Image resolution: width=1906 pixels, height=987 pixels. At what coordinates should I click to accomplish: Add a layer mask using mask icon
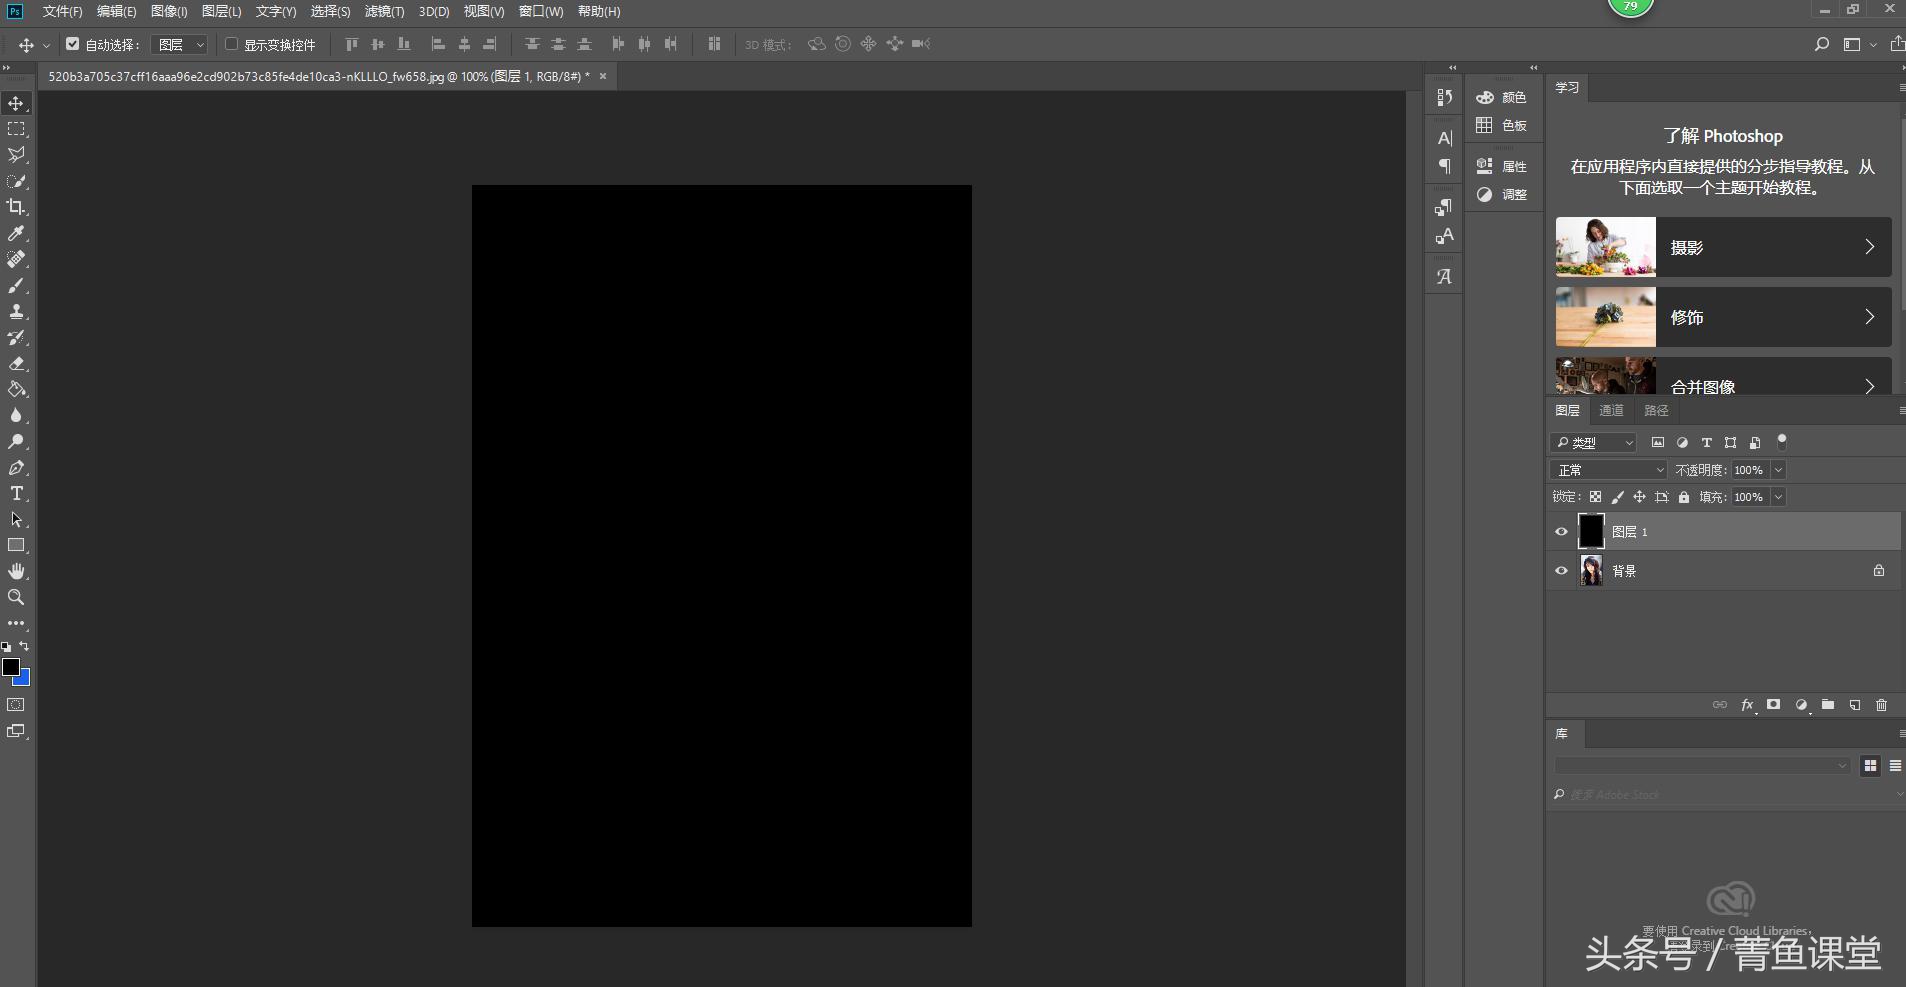(1773, 705)
